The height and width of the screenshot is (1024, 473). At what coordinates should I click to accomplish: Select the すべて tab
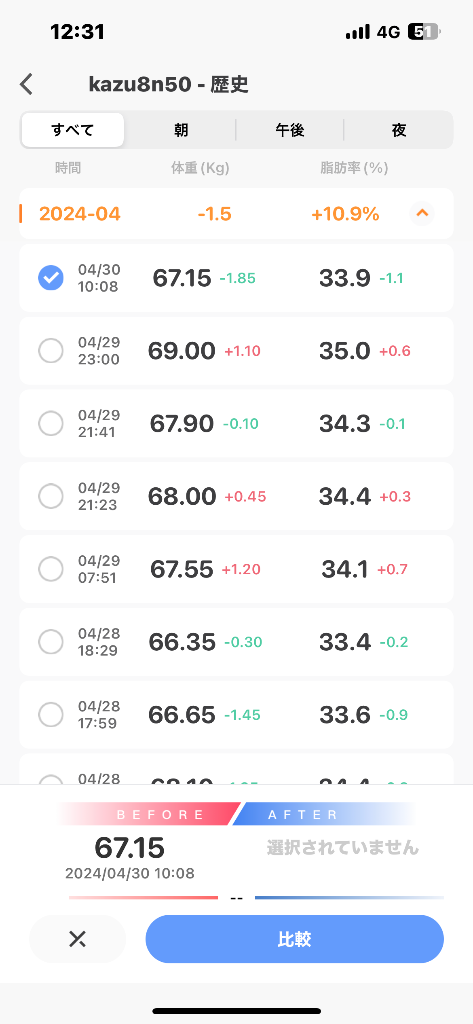pos(73,130)
